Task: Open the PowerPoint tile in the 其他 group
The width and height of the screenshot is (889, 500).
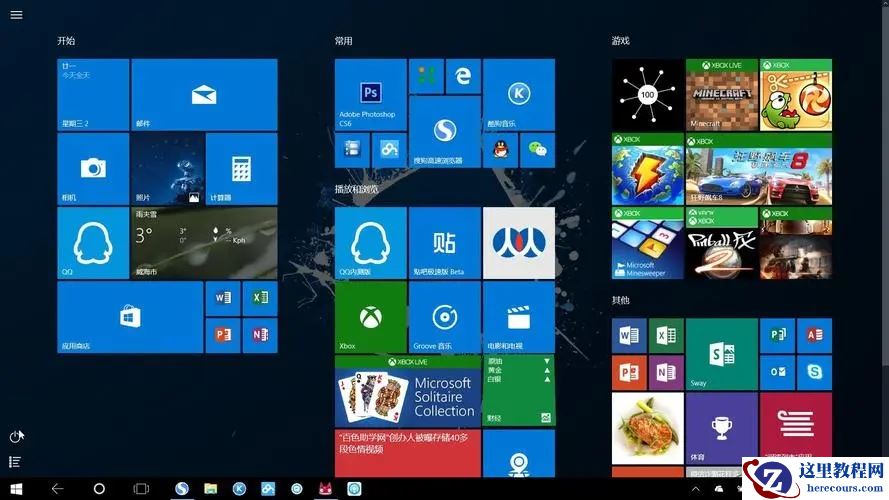Action: 629,372
